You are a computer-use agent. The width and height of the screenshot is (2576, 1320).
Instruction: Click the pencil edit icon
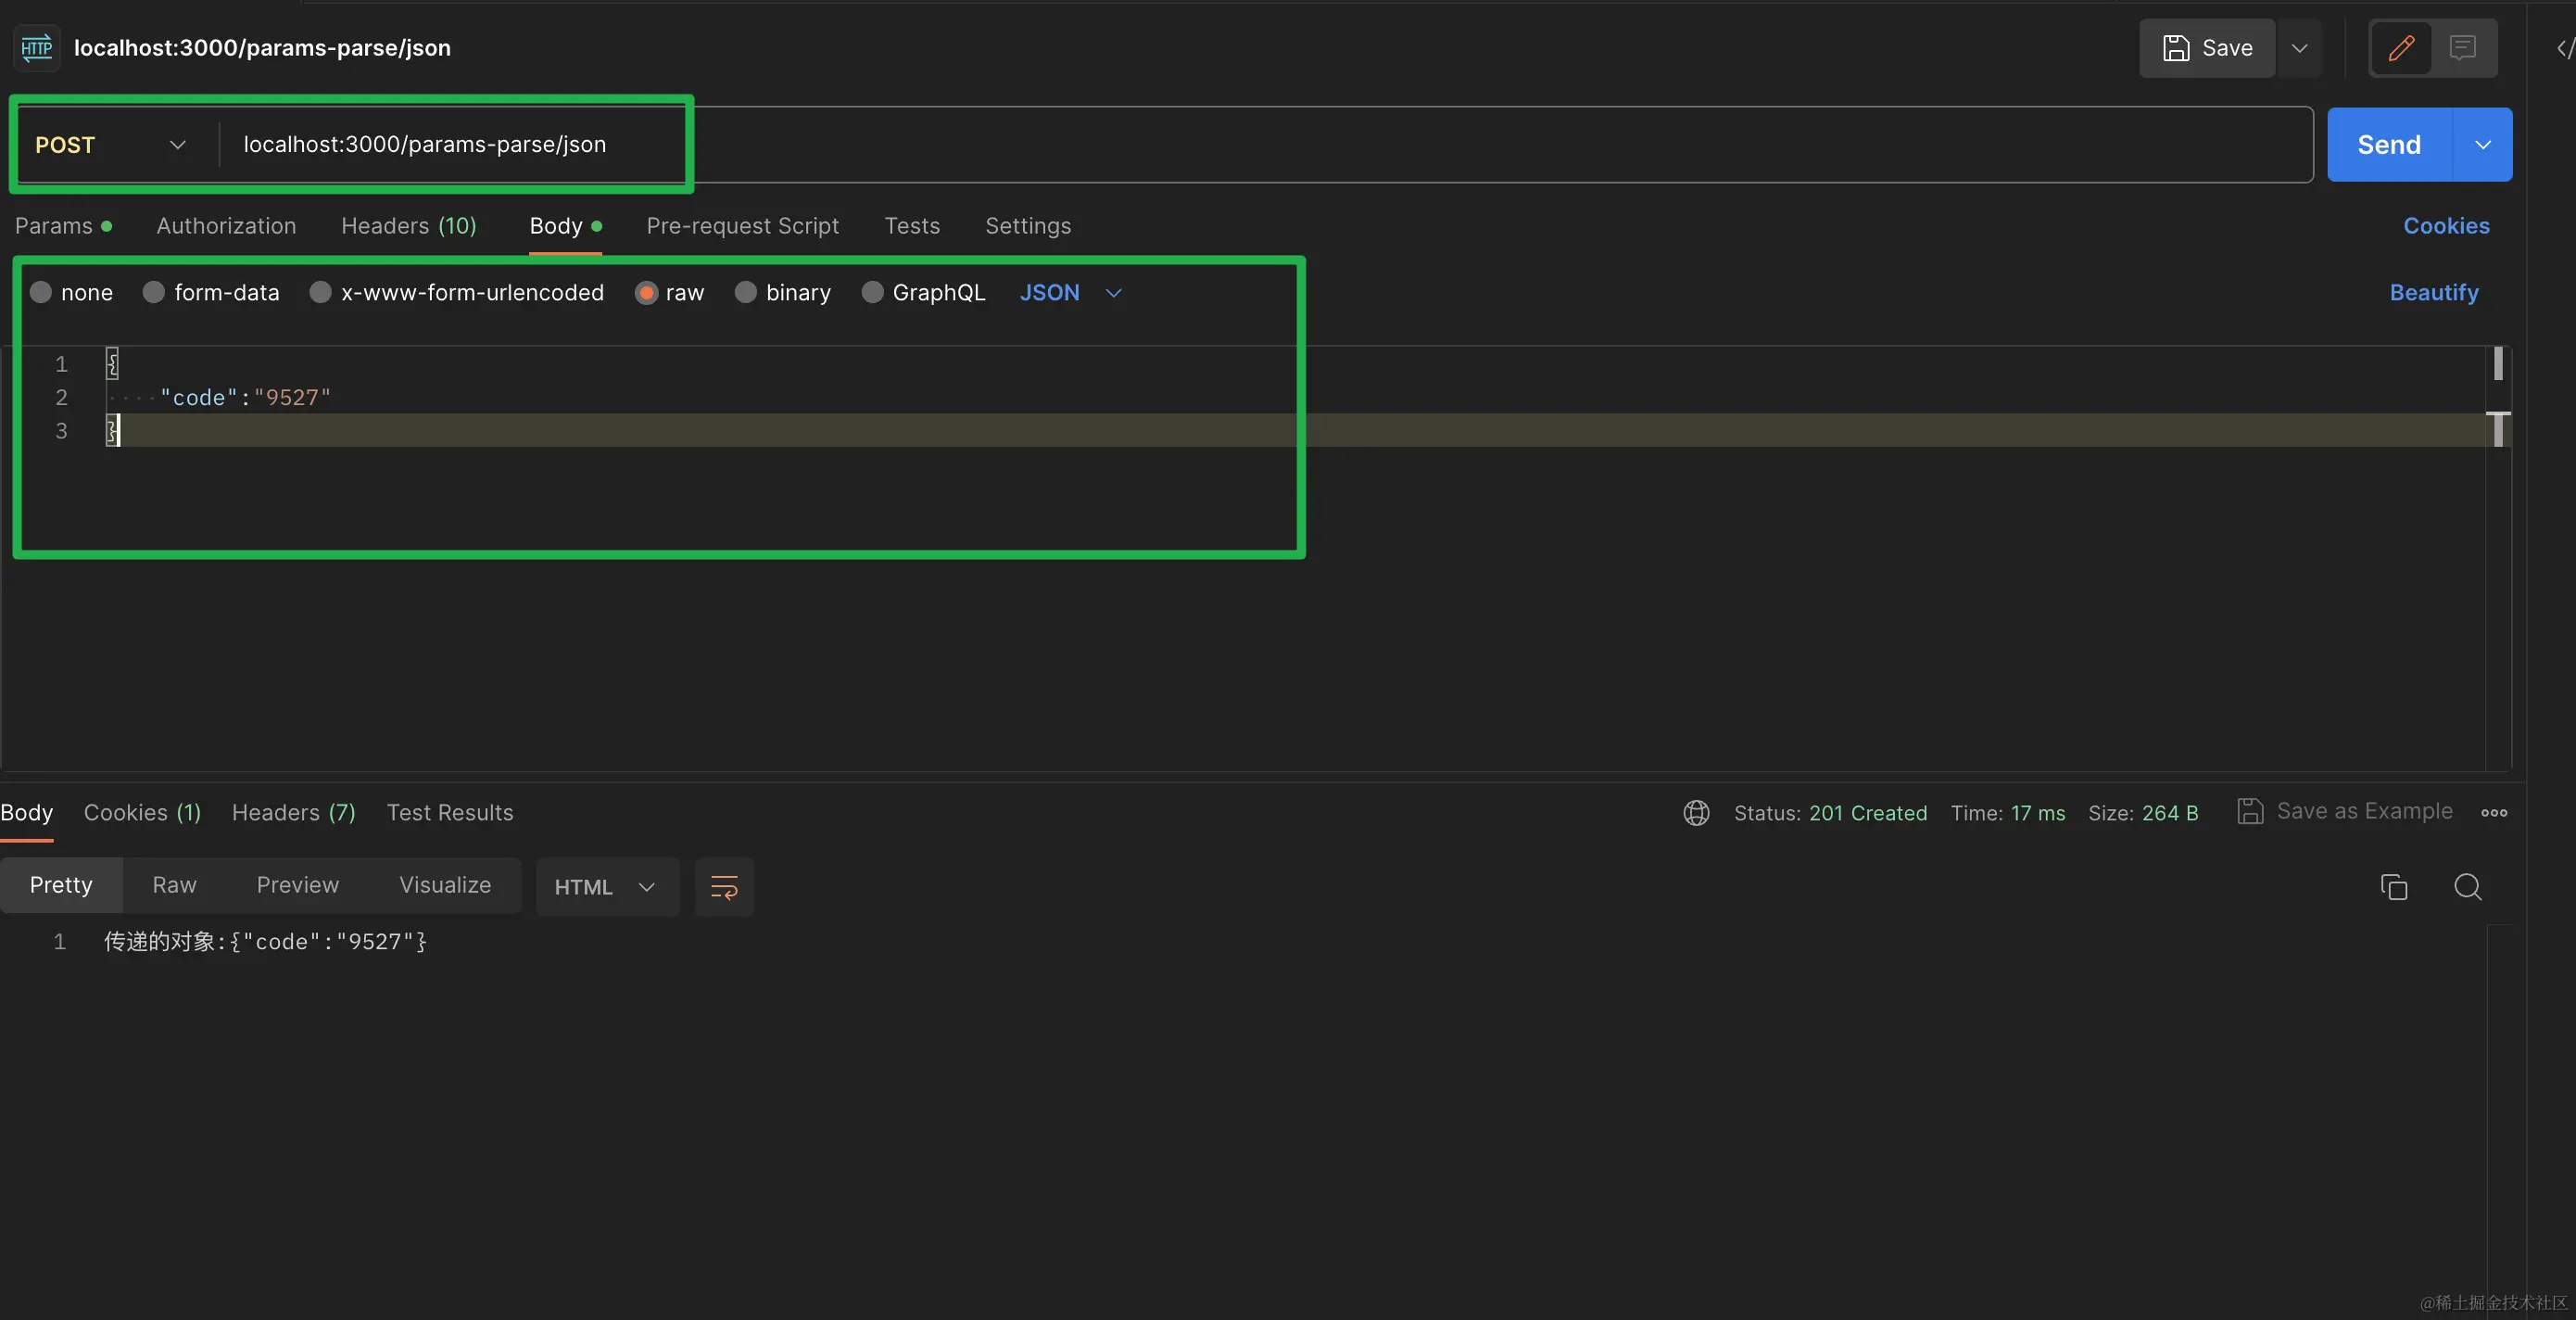tap(2401, 48)
